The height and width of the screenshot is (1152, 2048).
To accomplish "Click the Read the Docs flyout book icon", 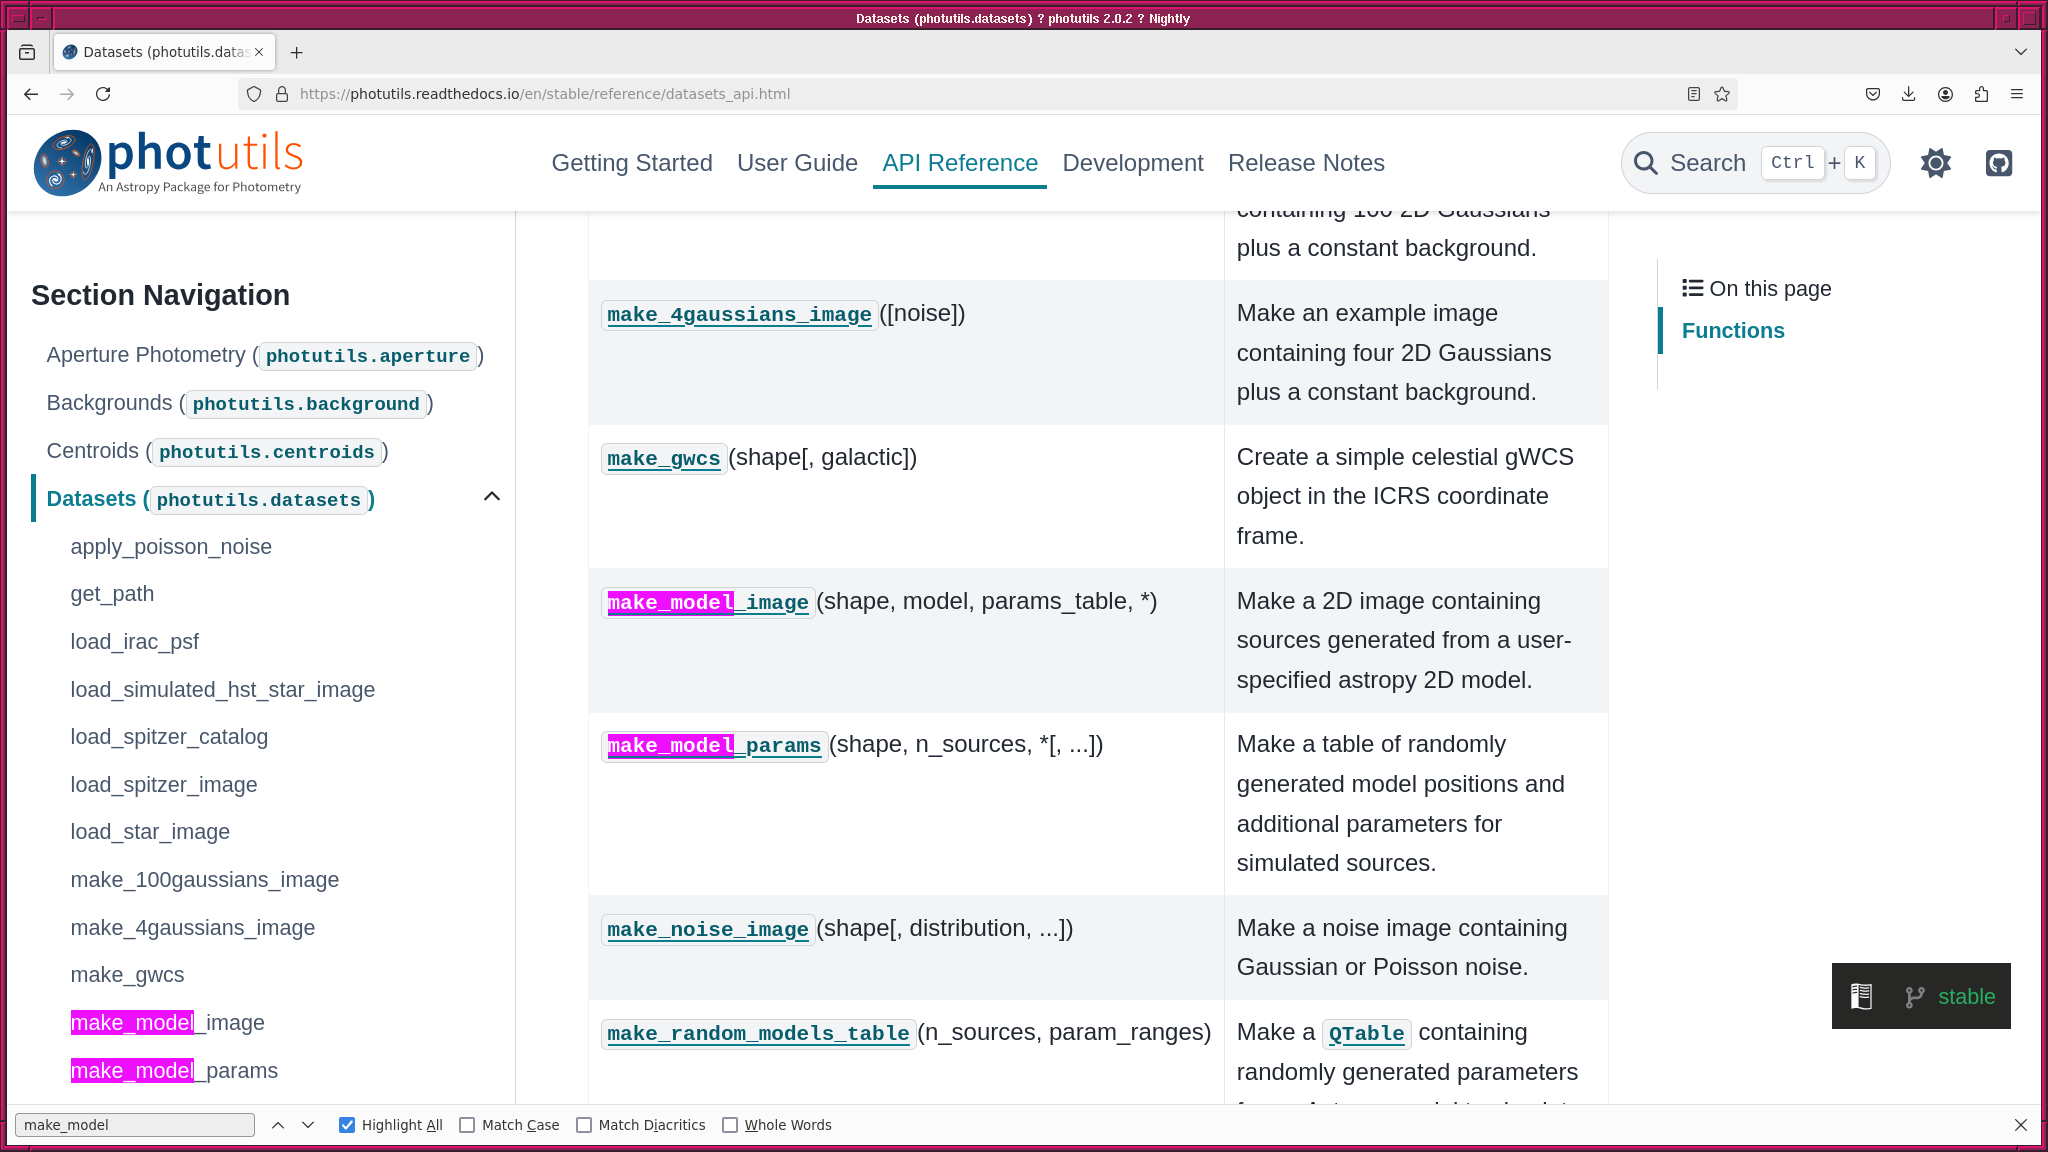I will (1861, 996).
